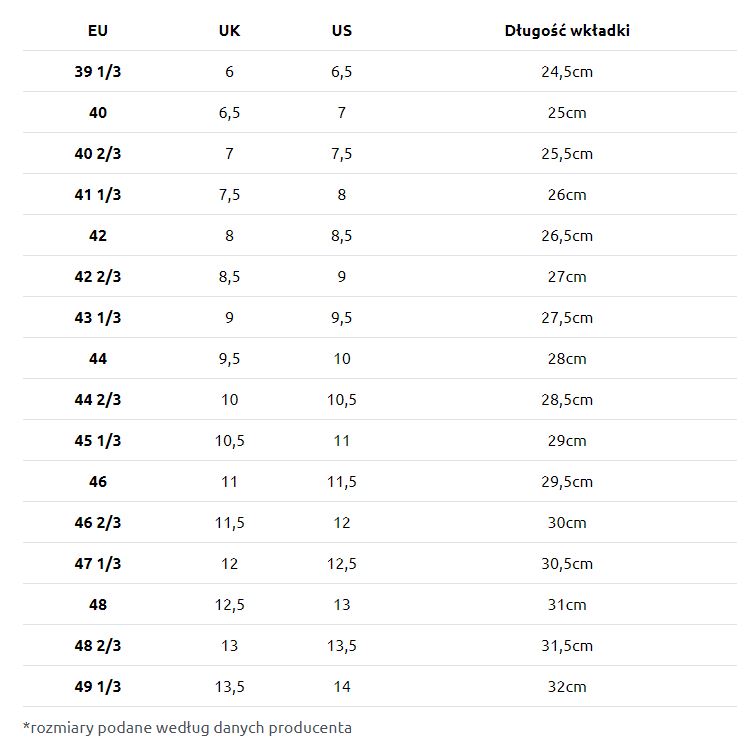Click the 27cm insole length cell
This screenshot has height=747, width=749.
coord(567,277)
